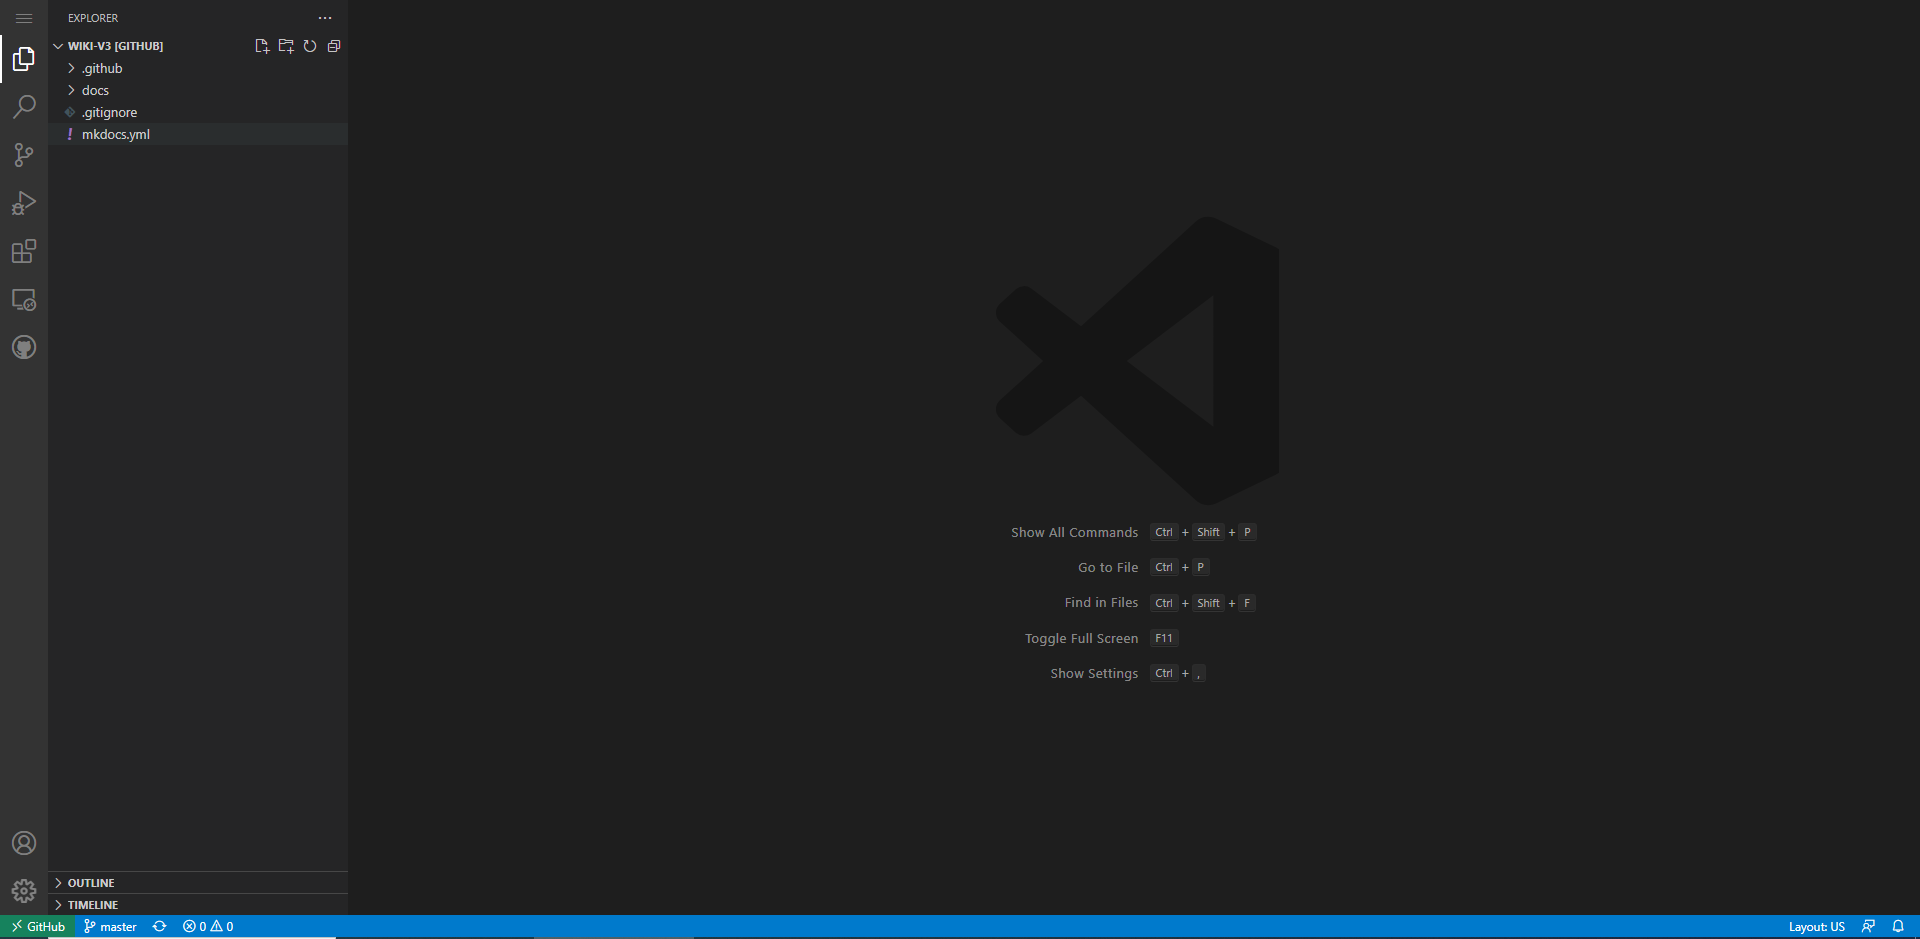Viewport: 1920px width, 939px height.
Task: Open mkdocs.yml file
Action: 116,134
